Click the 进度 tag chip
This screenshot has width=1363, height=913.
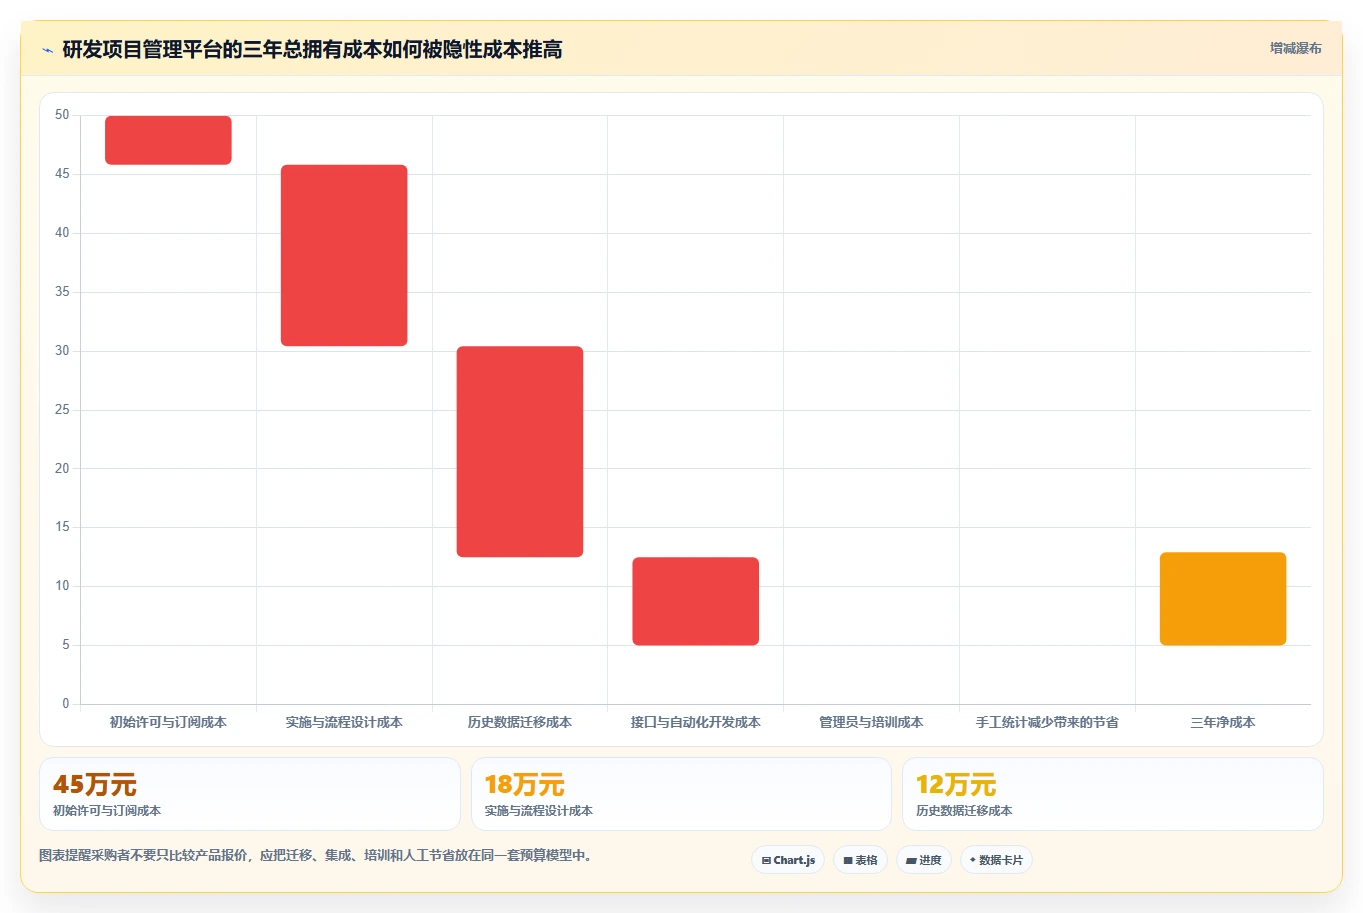point(924,860)
